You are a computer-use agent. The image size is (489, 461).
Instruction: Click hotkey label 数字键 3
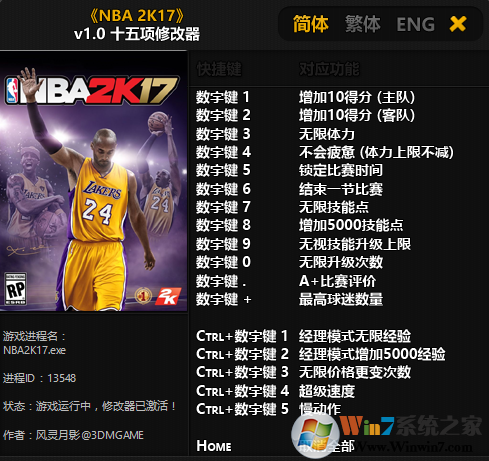pyautogui.click(x=223, y=134)
